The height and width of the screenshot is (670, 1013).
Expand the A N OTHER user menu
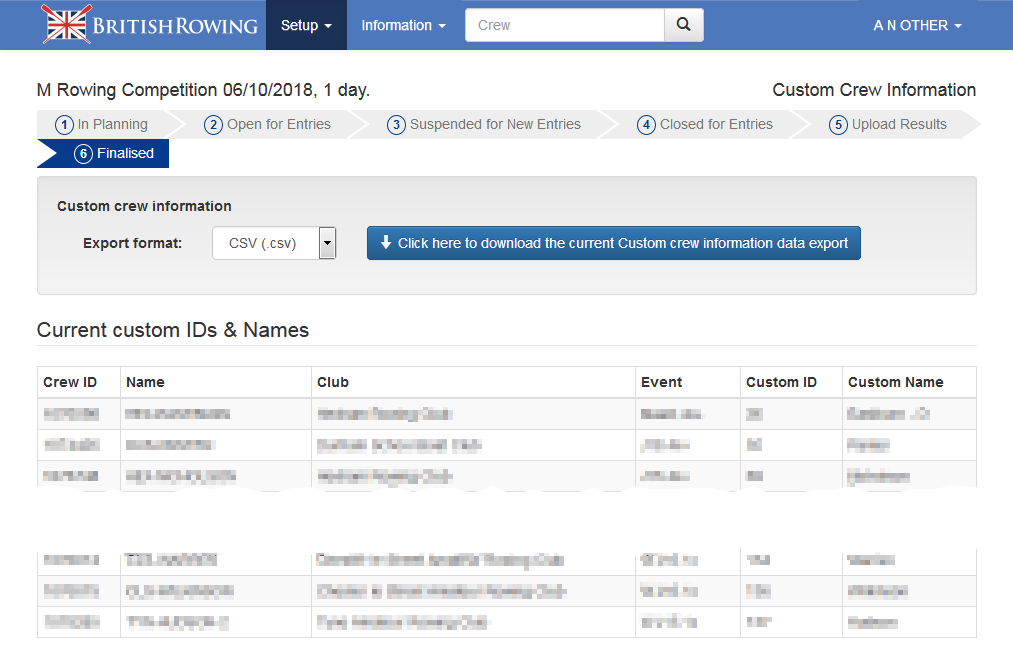point(917,25)
